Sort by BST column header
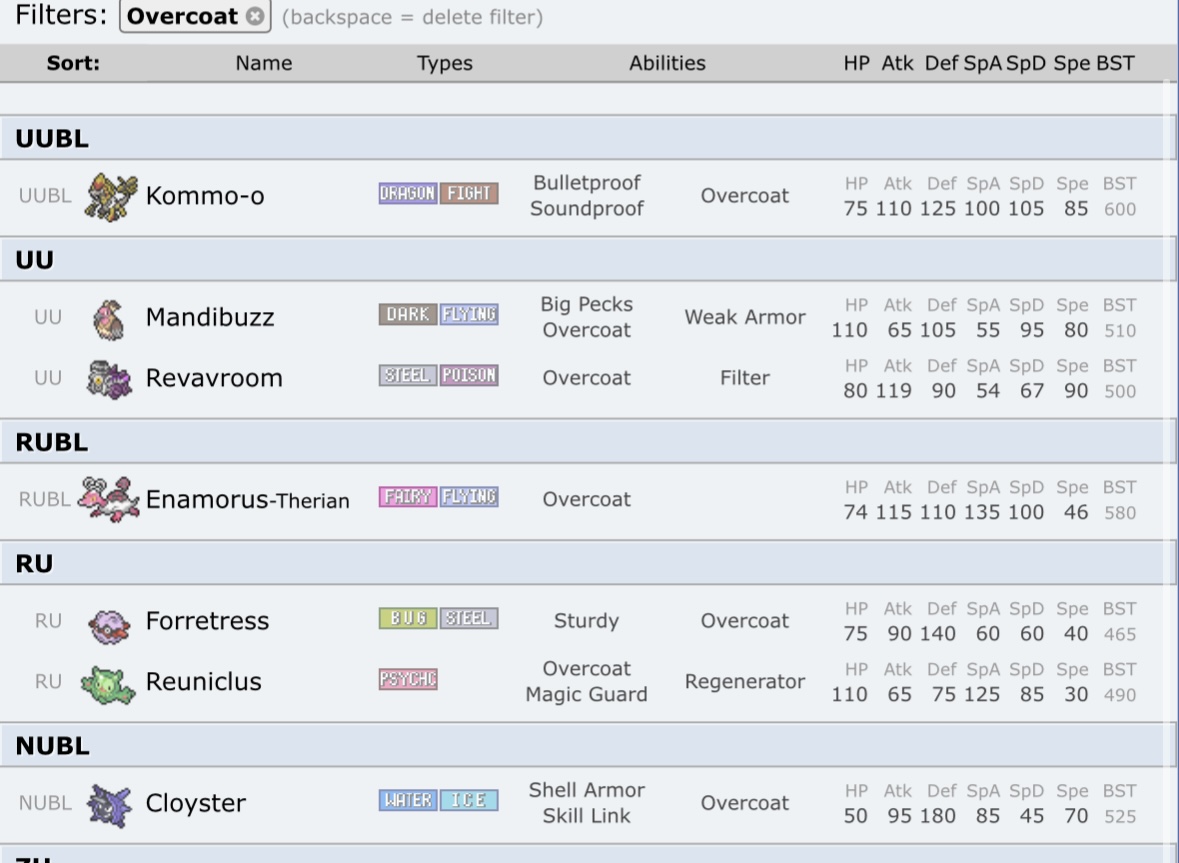1179x863 pixels. coord(1115,63)
